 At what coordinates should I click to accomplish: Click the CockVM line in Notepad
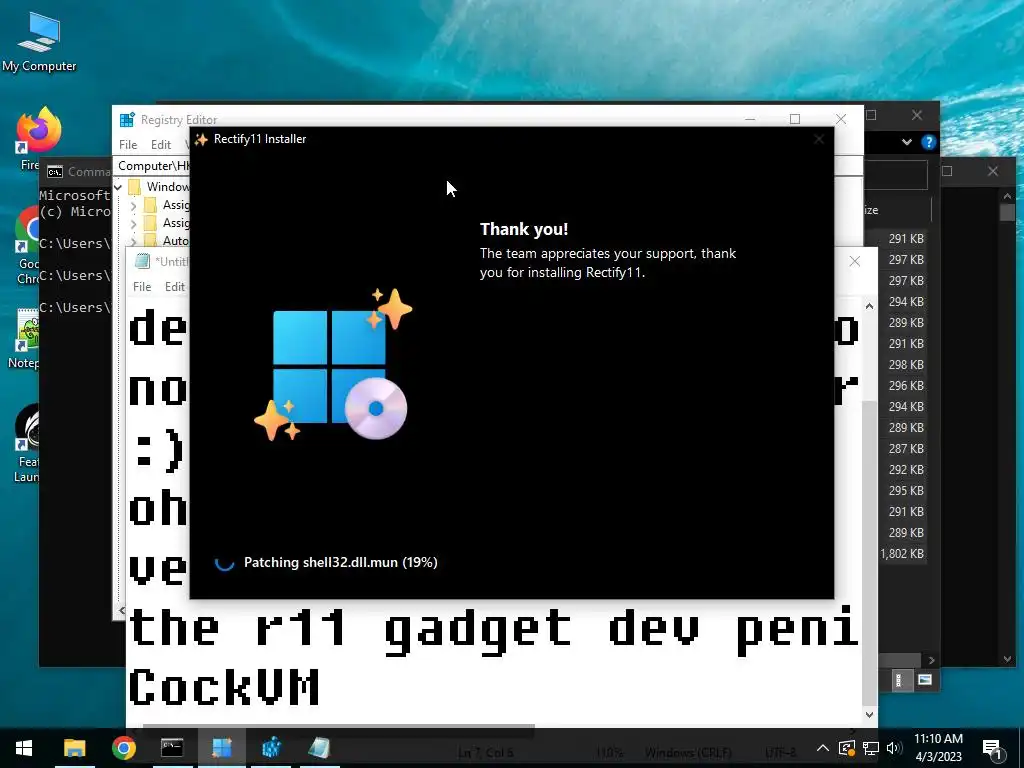coord(224,686)
